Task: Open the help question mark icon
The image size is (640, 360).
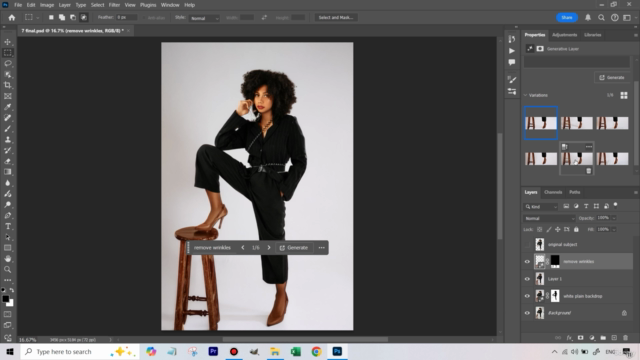Action: [615, 18]
